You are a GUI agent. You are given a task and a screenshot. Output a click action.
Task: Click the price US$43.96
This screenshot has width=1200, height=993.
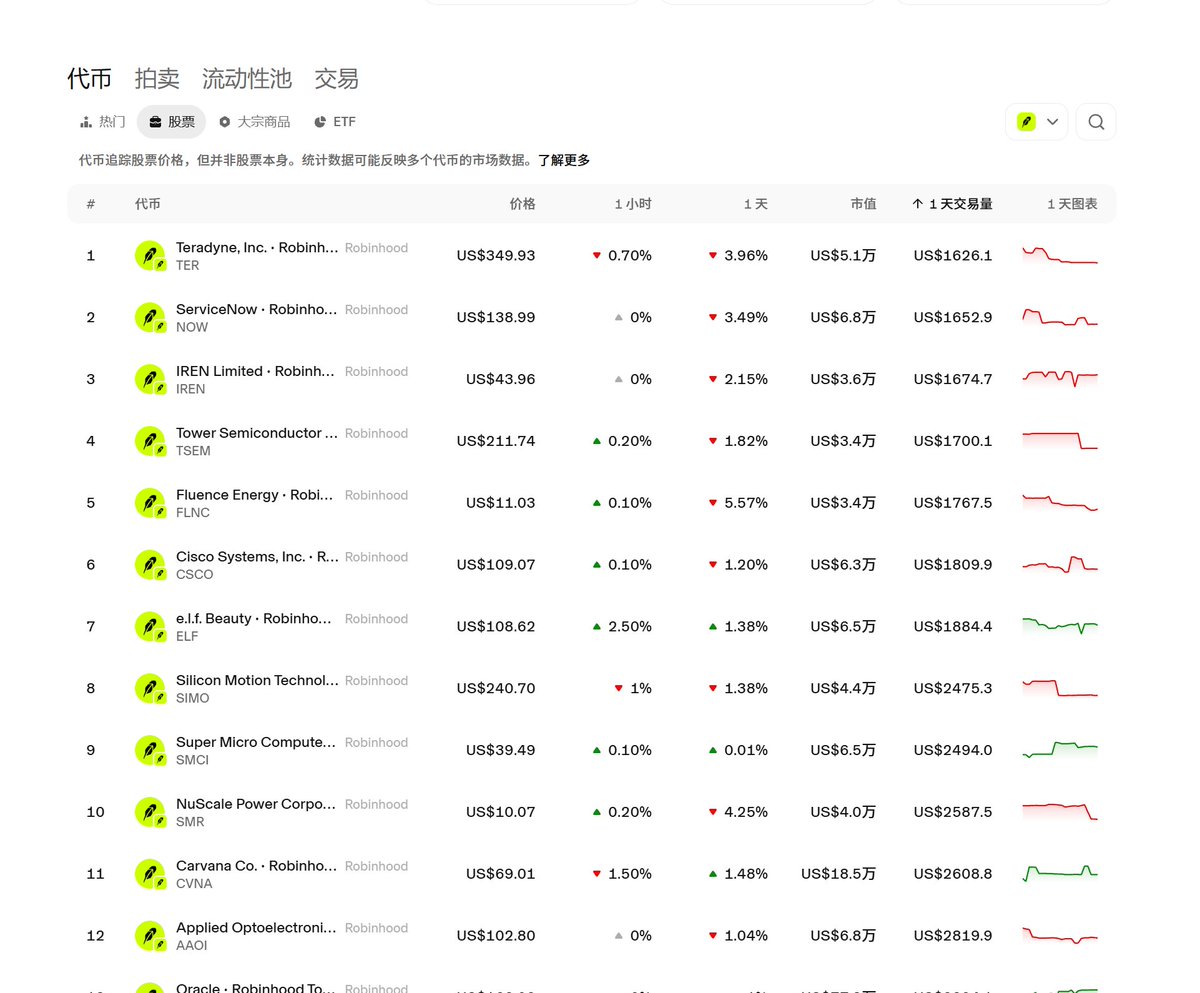(500, 380)
